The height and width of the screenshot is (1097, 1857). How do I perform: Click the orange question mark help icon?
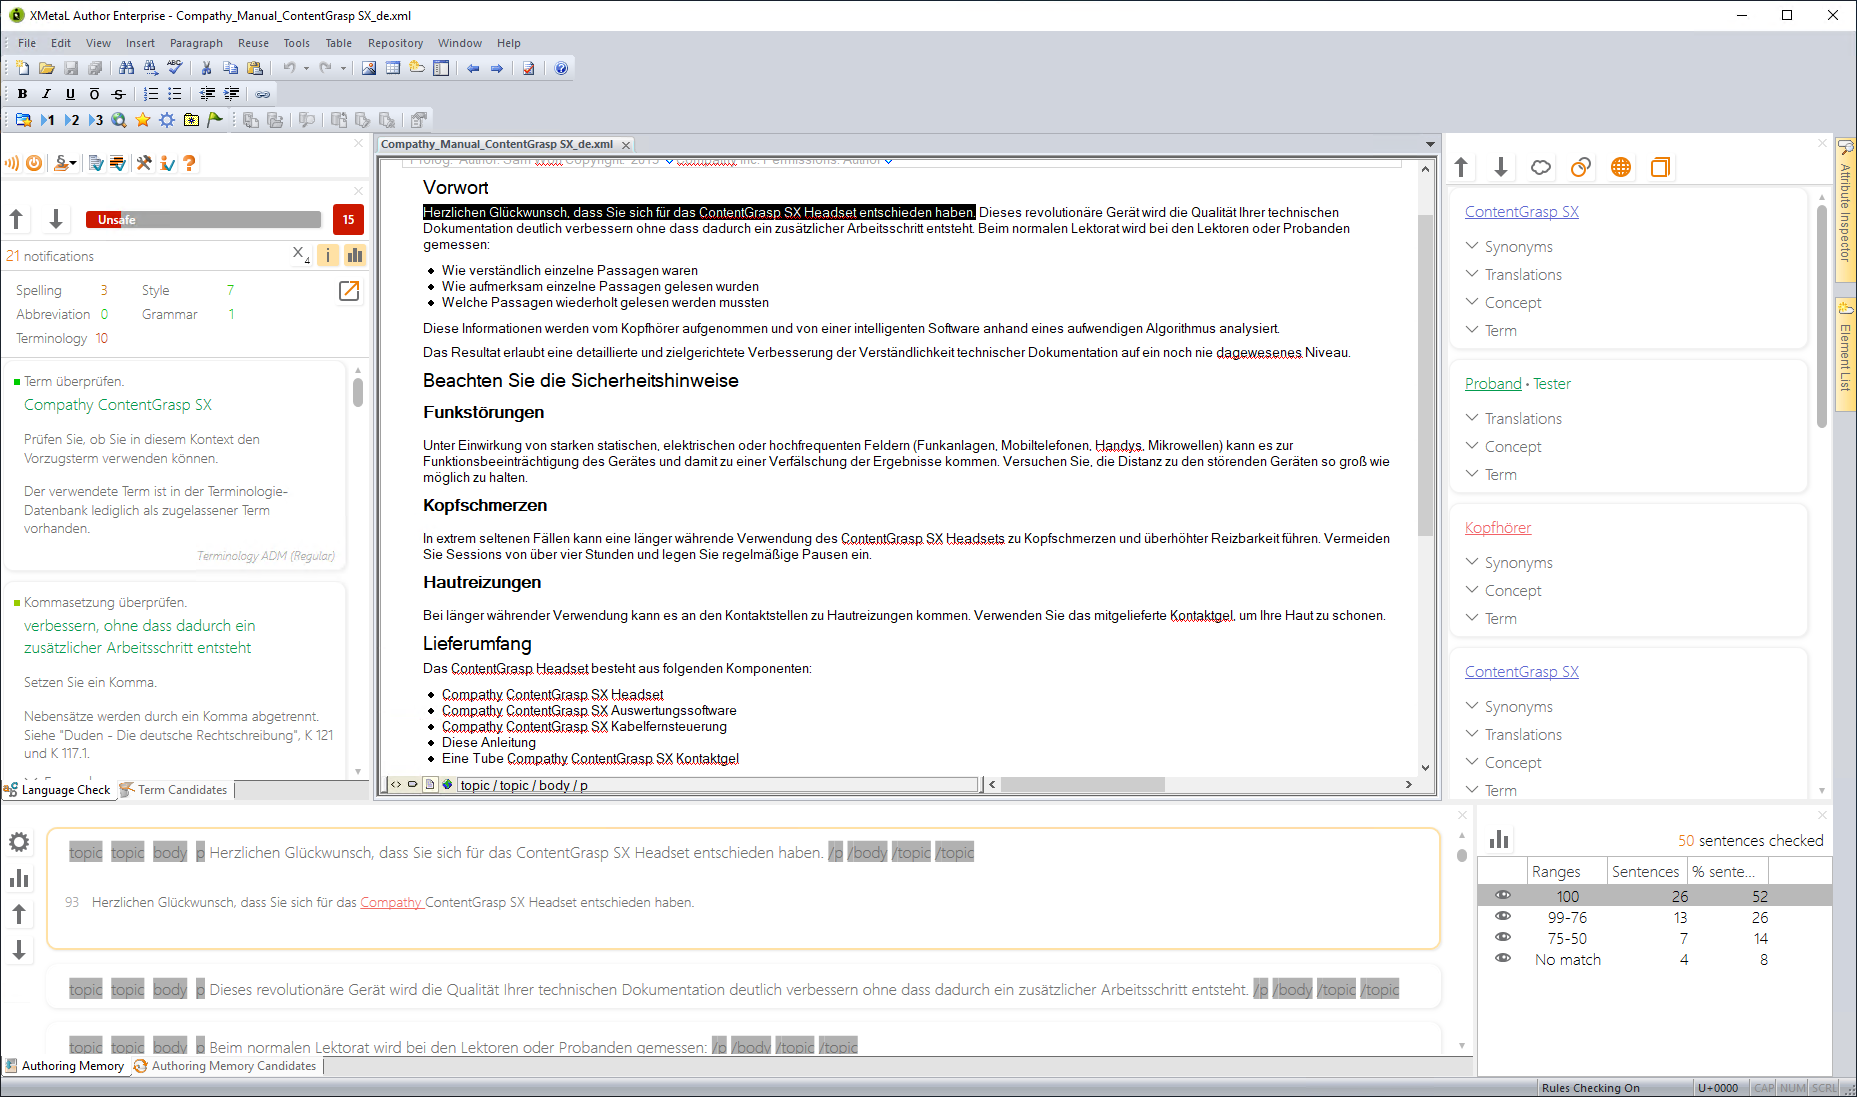click(189, 163)
